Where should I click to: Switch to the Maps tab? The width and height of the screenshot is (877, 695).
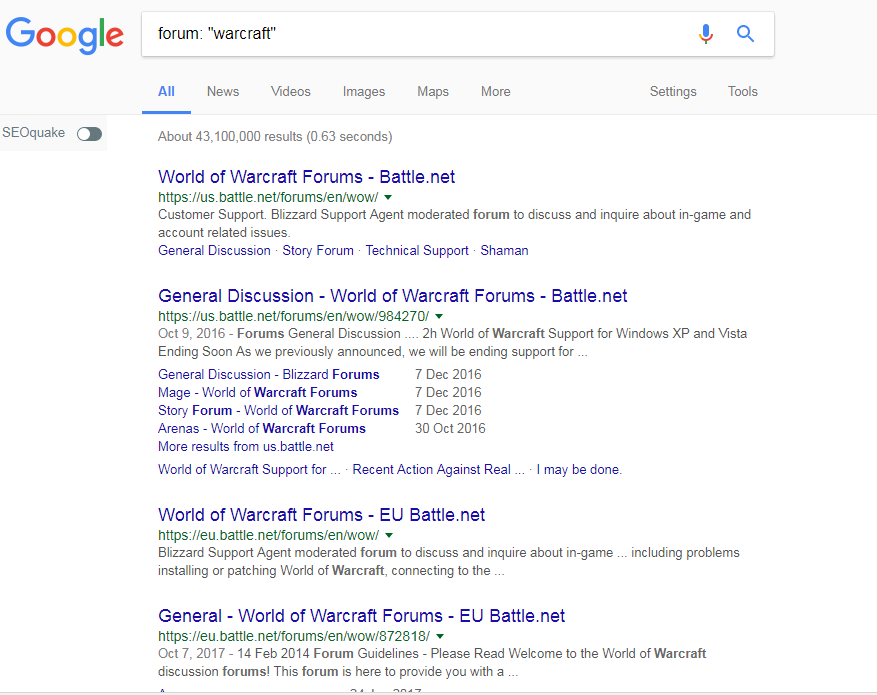point(433,92)
